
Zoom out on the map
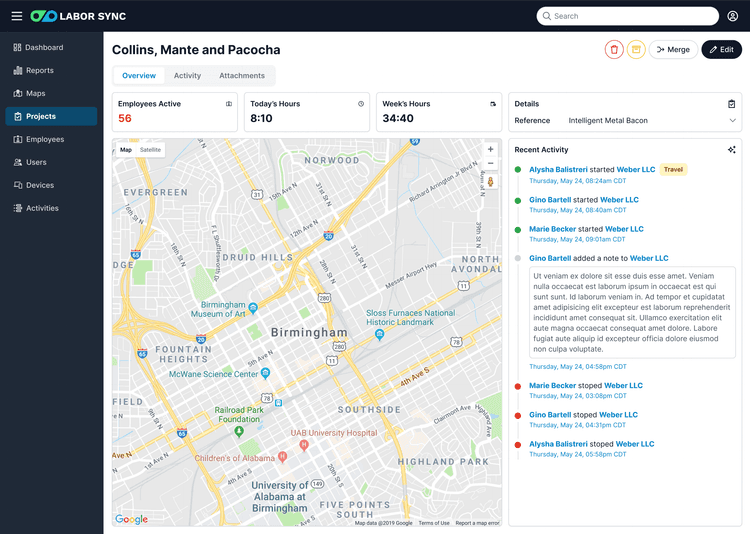coord(490,164)
